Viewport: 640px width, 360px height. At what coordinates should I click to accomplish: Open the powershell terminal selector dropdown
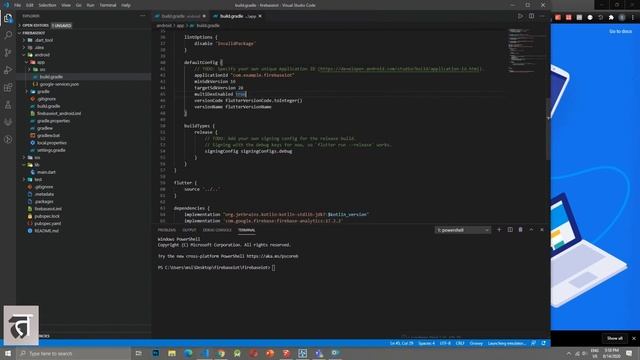coord(463,230)
